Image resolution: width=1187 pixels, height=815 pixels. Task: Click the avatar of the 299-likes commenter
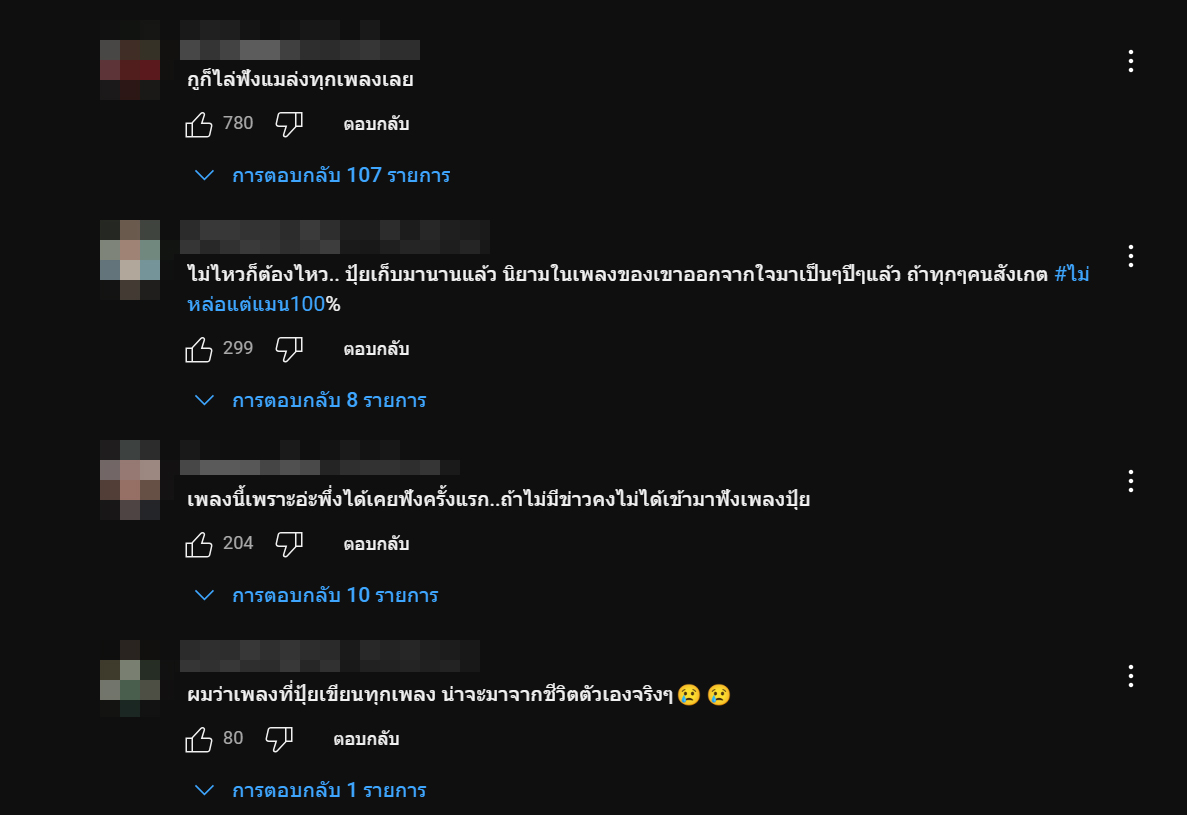130,260
